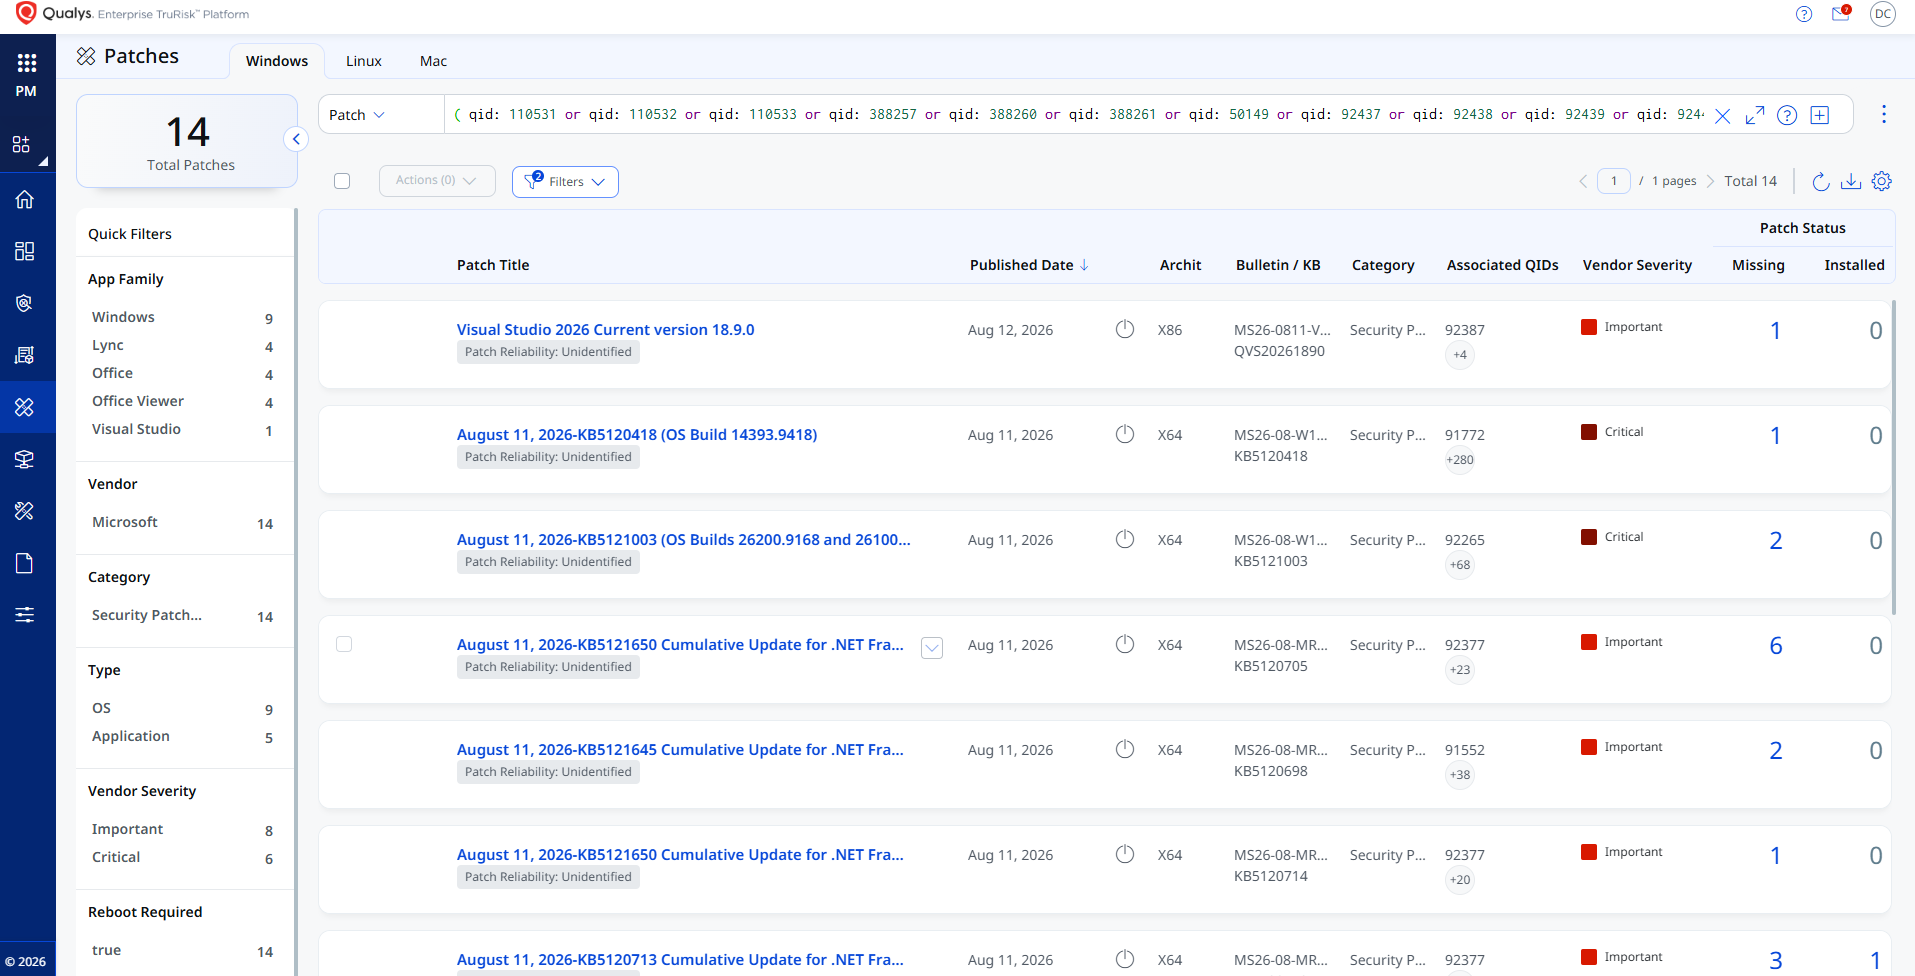Screen dimensions: 1915x976
Task: Go to previous page arrow
Action: pyautogui.click(x=1583, y=181)
